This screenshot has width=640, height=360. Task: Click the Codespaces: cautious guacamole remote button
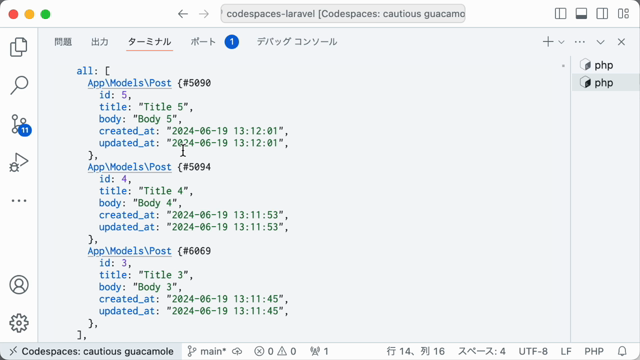(91, 351)
